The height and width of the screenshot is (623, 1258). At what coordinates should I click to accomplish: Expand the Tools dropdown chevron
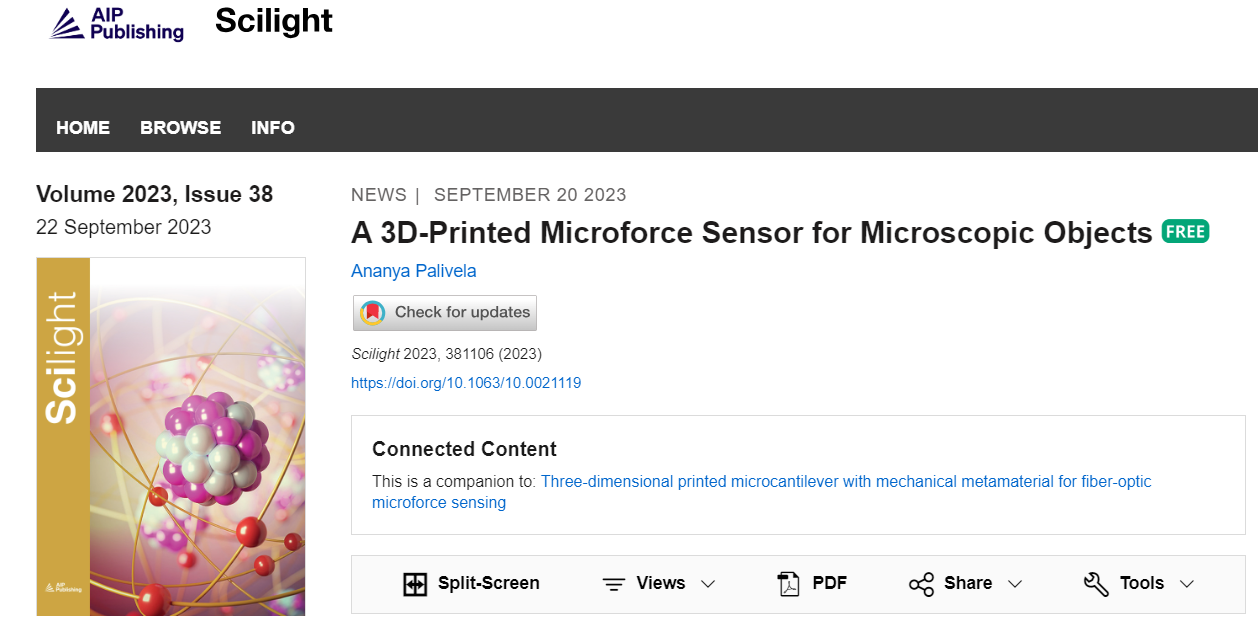[x=1187, y=584]
